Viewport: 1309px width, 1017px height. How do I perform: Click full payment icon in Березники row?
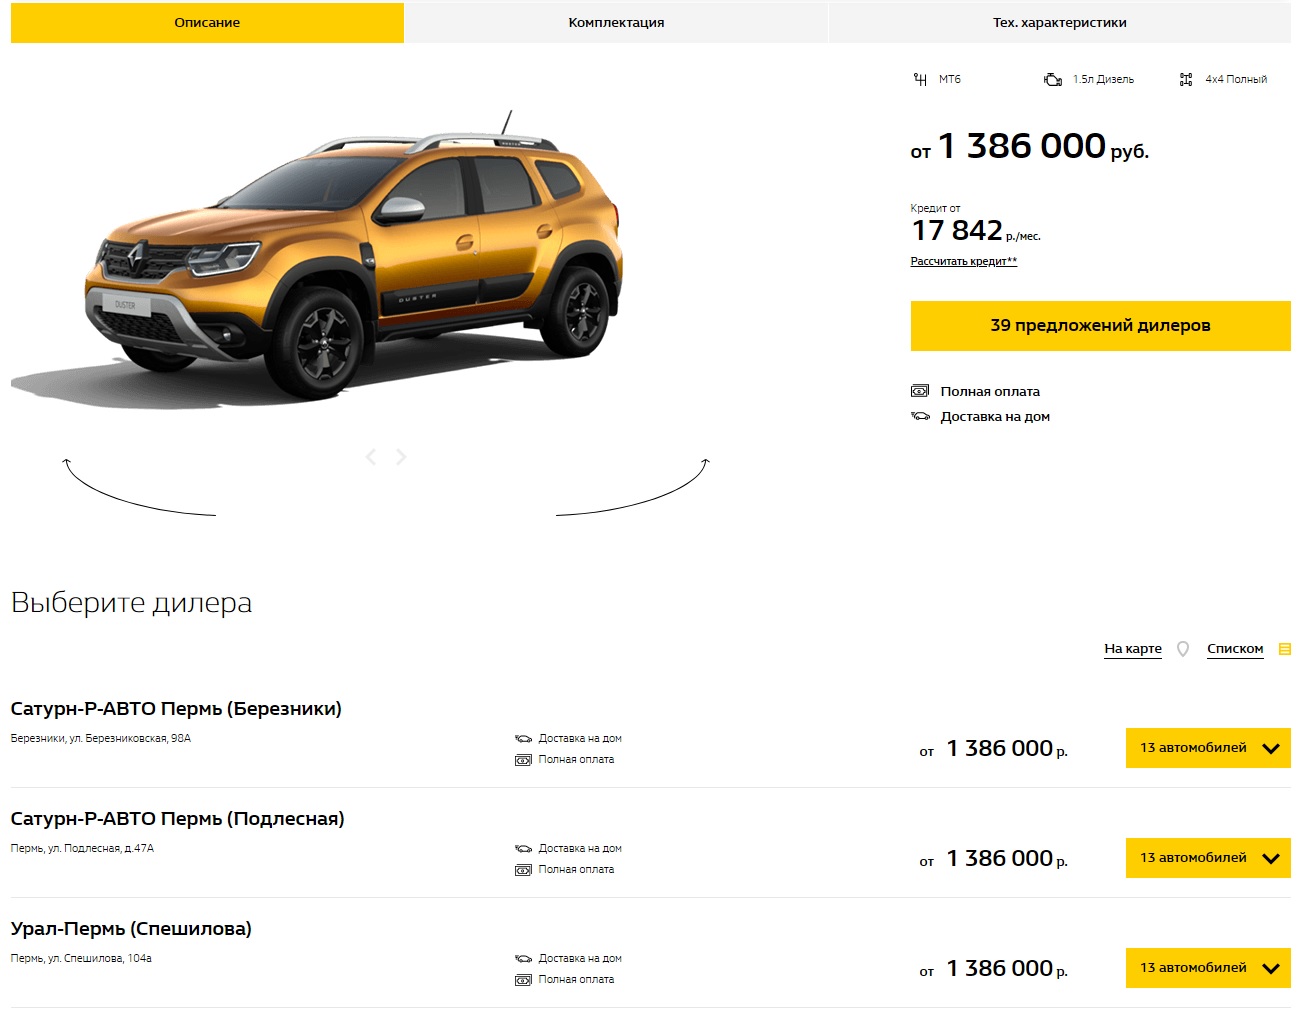click(x=523, y=760)
